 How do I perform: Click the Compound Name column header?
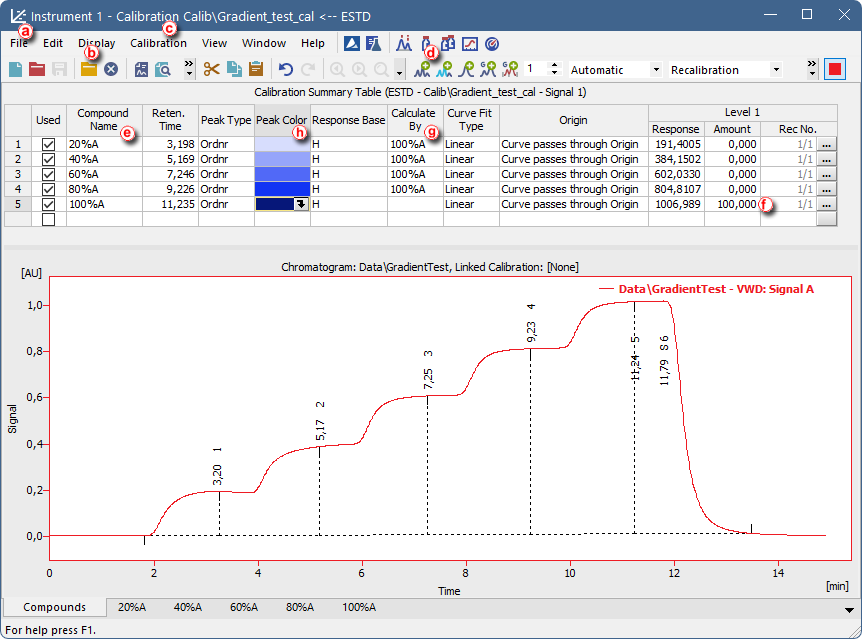tap(103, 120)
